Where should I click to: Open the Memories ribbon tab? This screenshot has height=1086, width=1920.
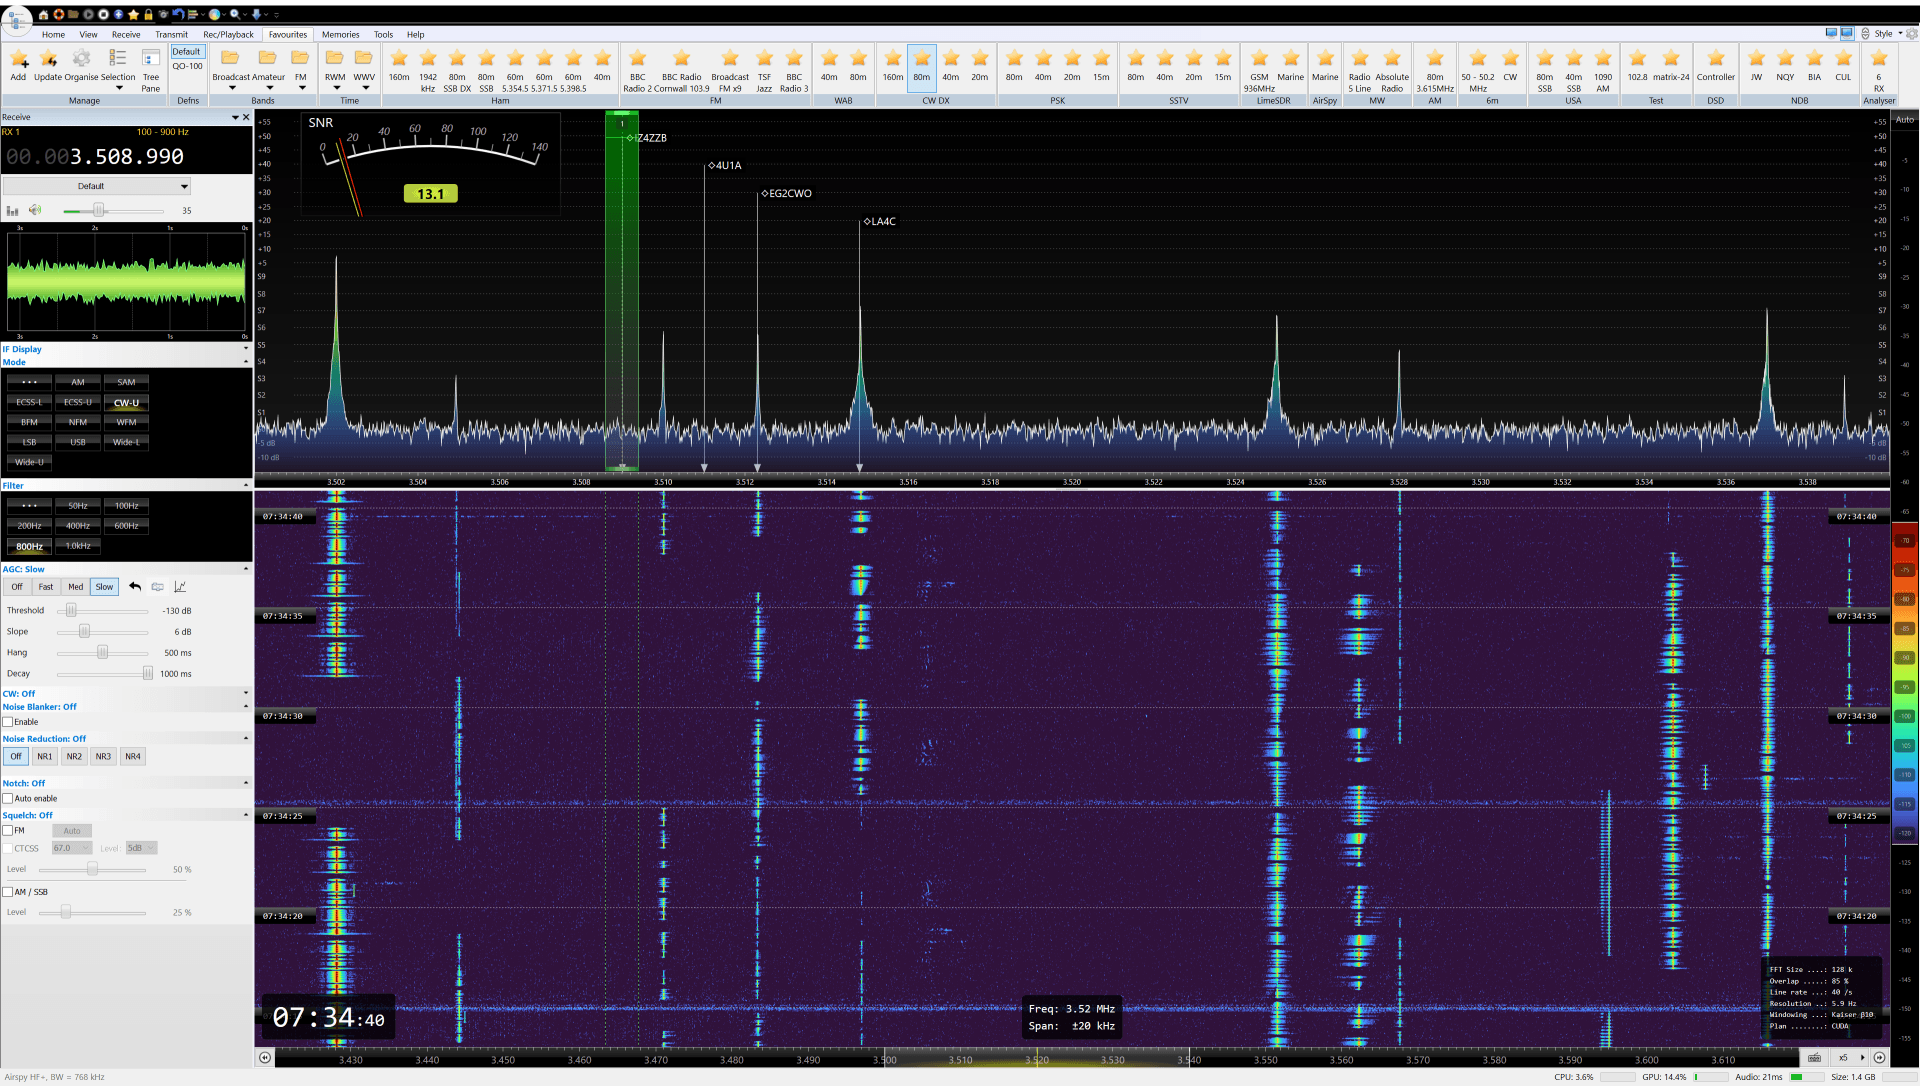pyautogui.click(x=340, y=34)
